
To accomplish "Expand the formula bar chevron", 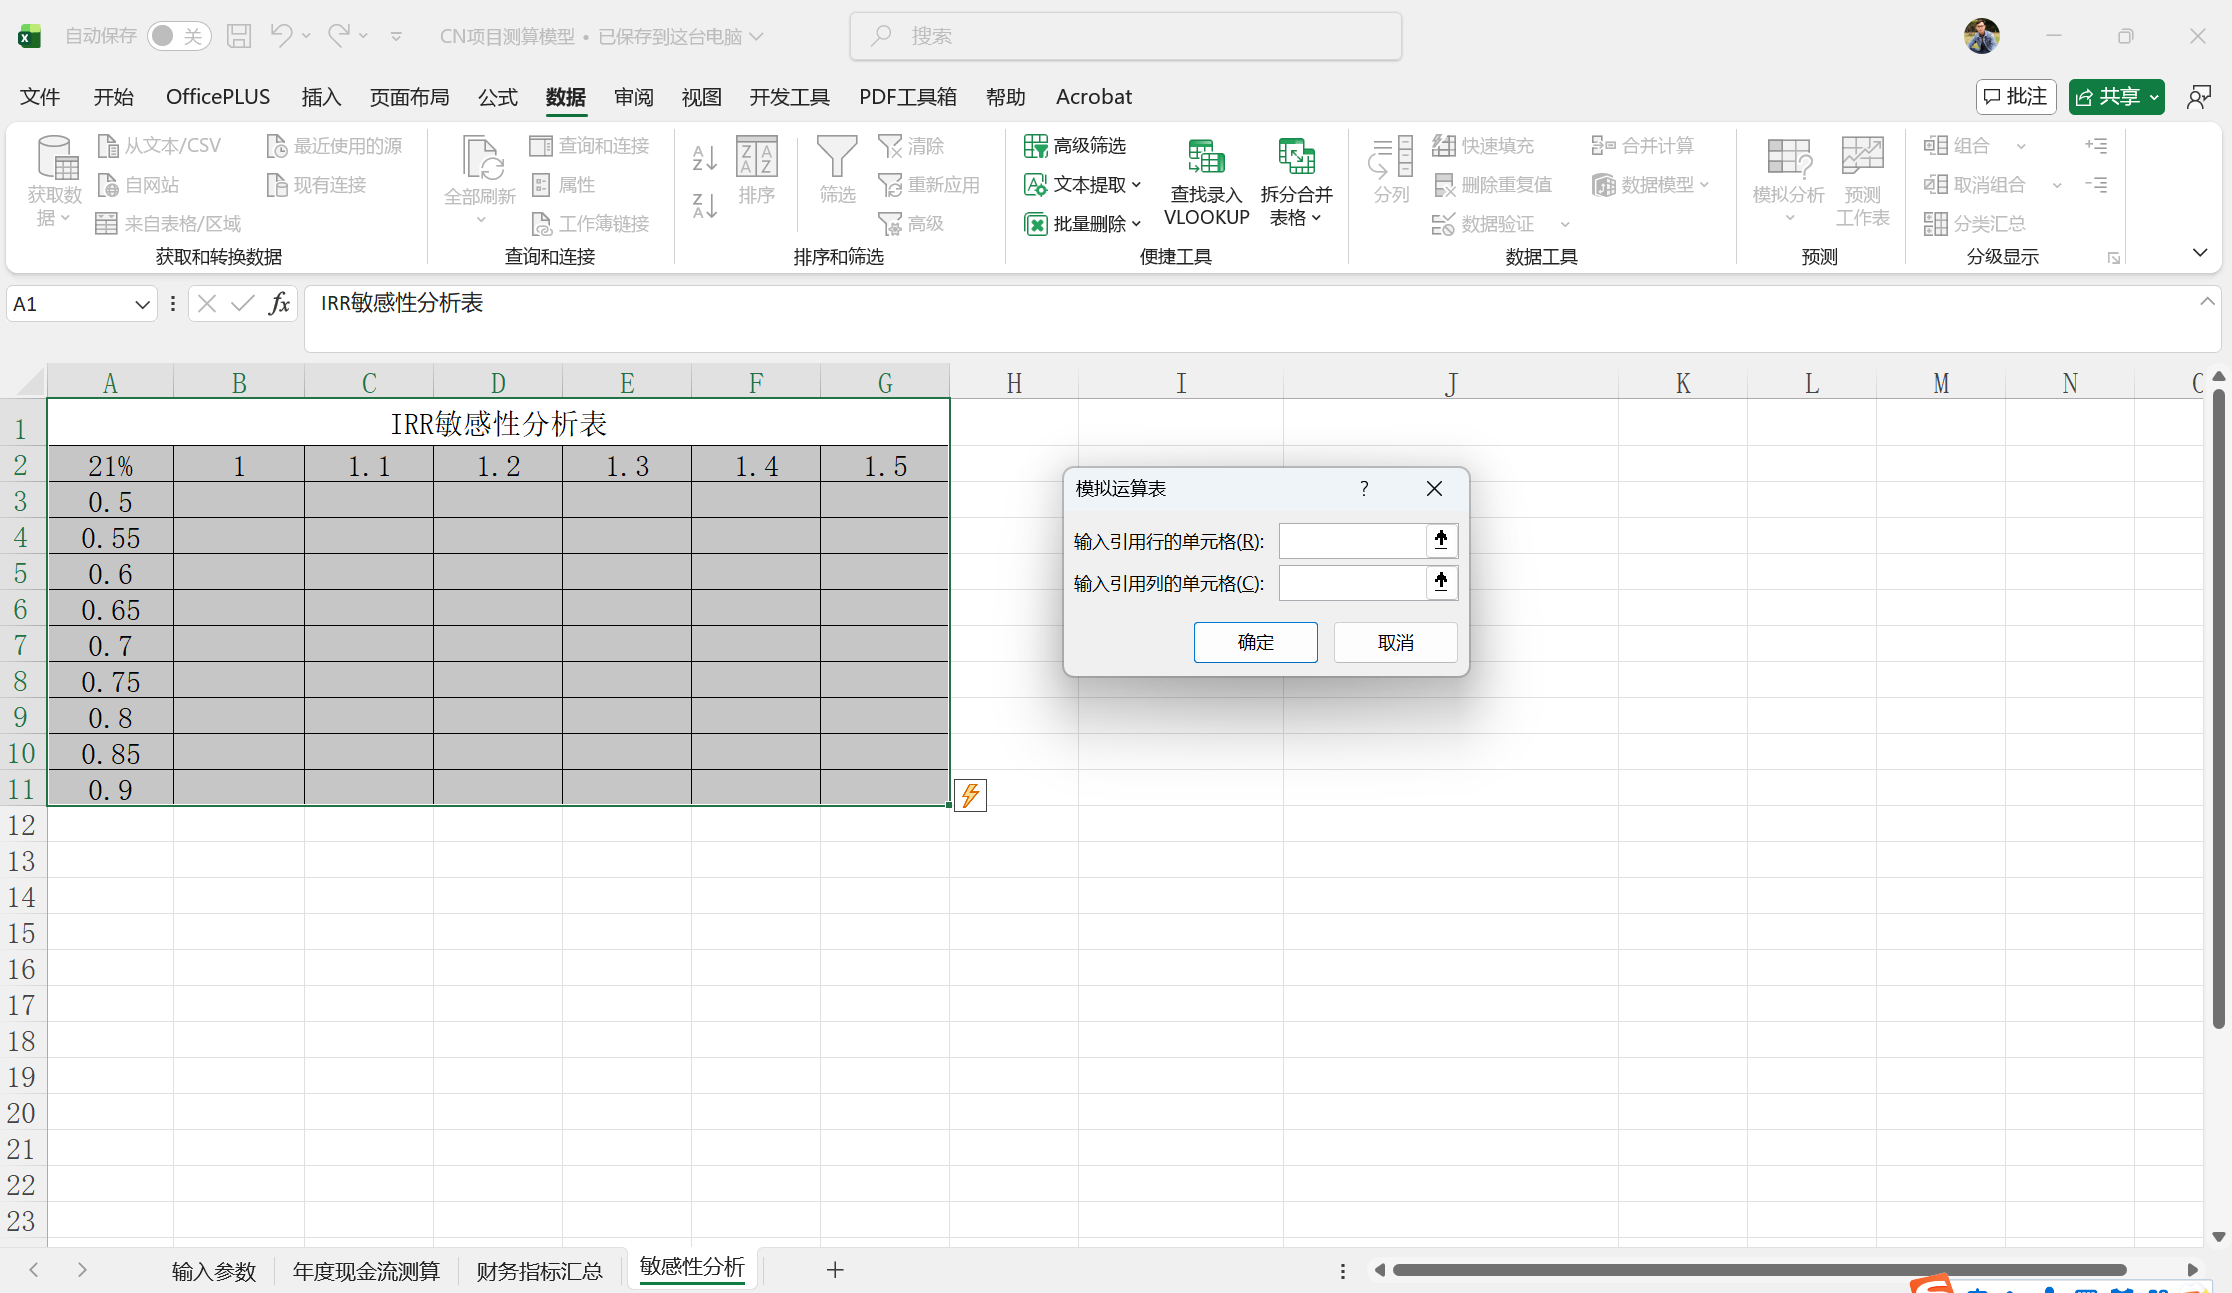I will coord(2207,302).
